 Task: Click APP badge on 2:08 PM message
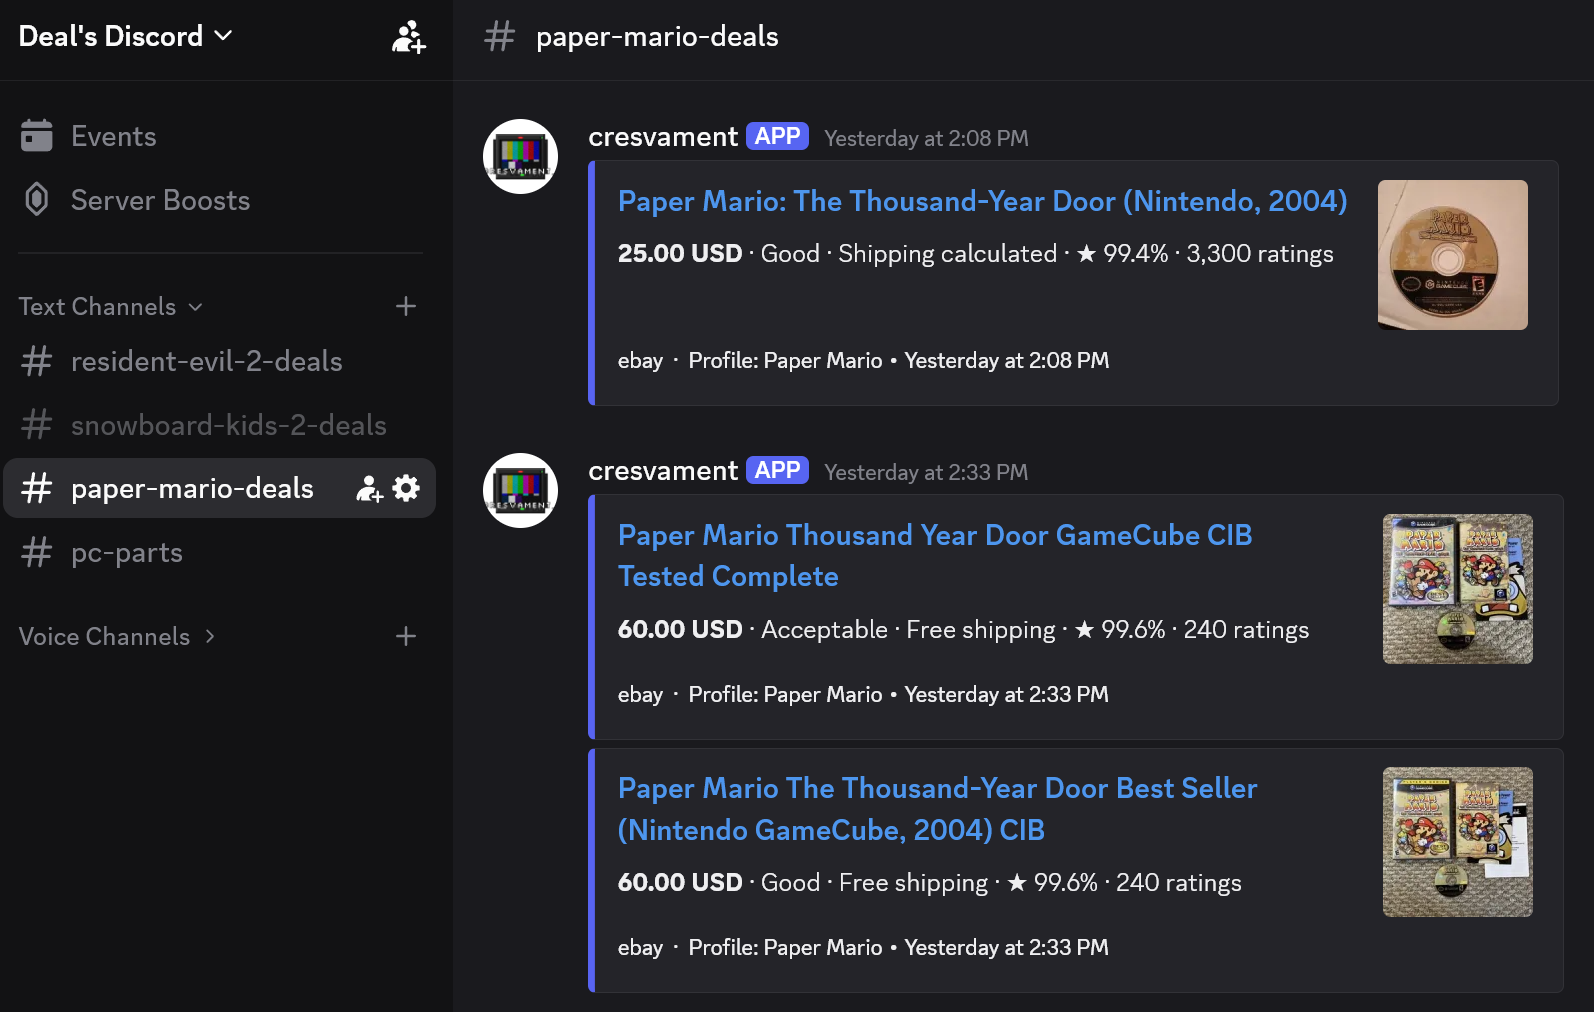click(x=777, y=136)
